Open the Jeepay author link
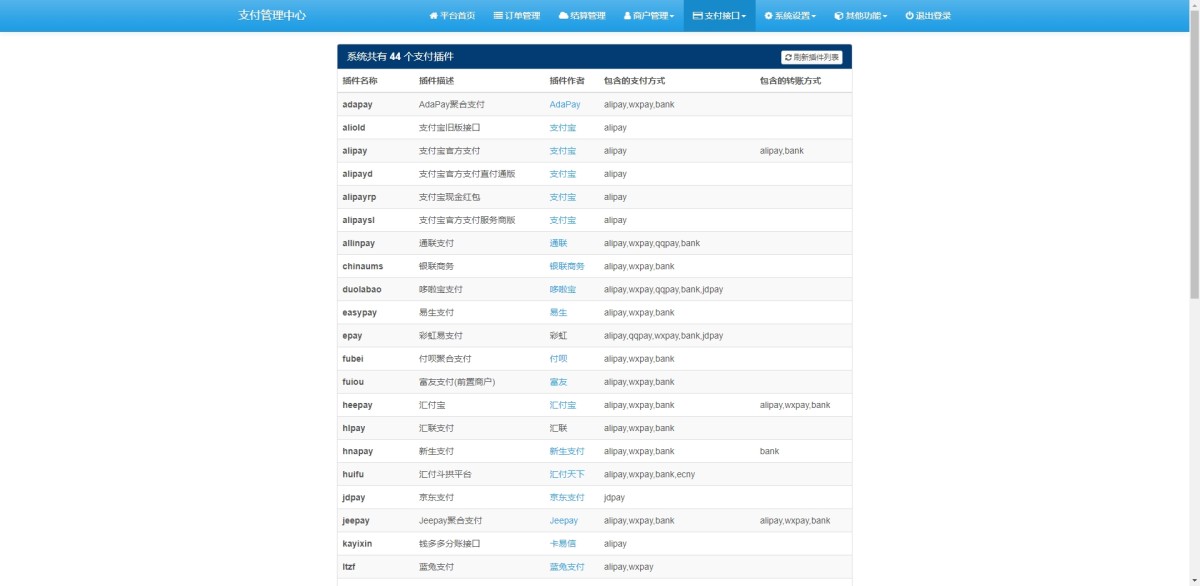1200x586 pixels. pyautogui.click(x=564, y=520)
